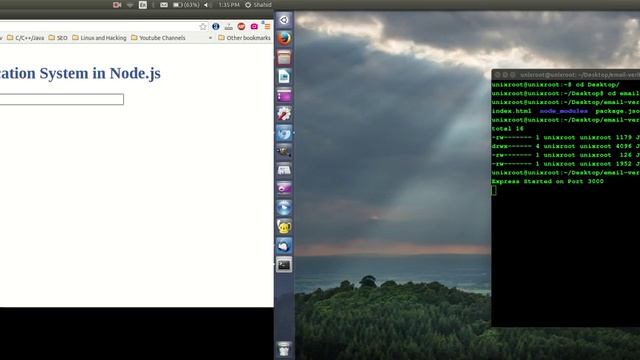Viewport: 640px width, 360px height.
Task: Open the Youtube Channels bookmarks folder
Action: coord(158,38)
